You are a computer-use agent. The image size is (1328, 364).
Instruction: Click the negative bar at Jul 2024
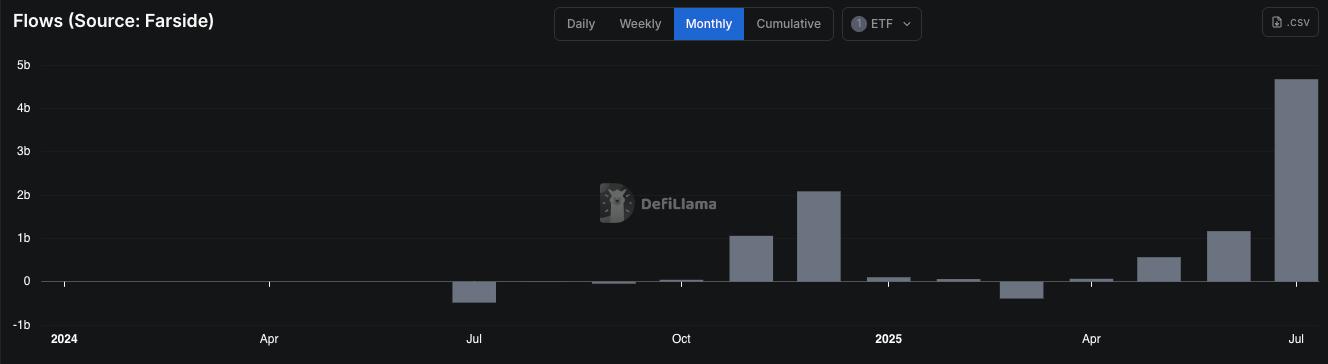click(474, 292)
